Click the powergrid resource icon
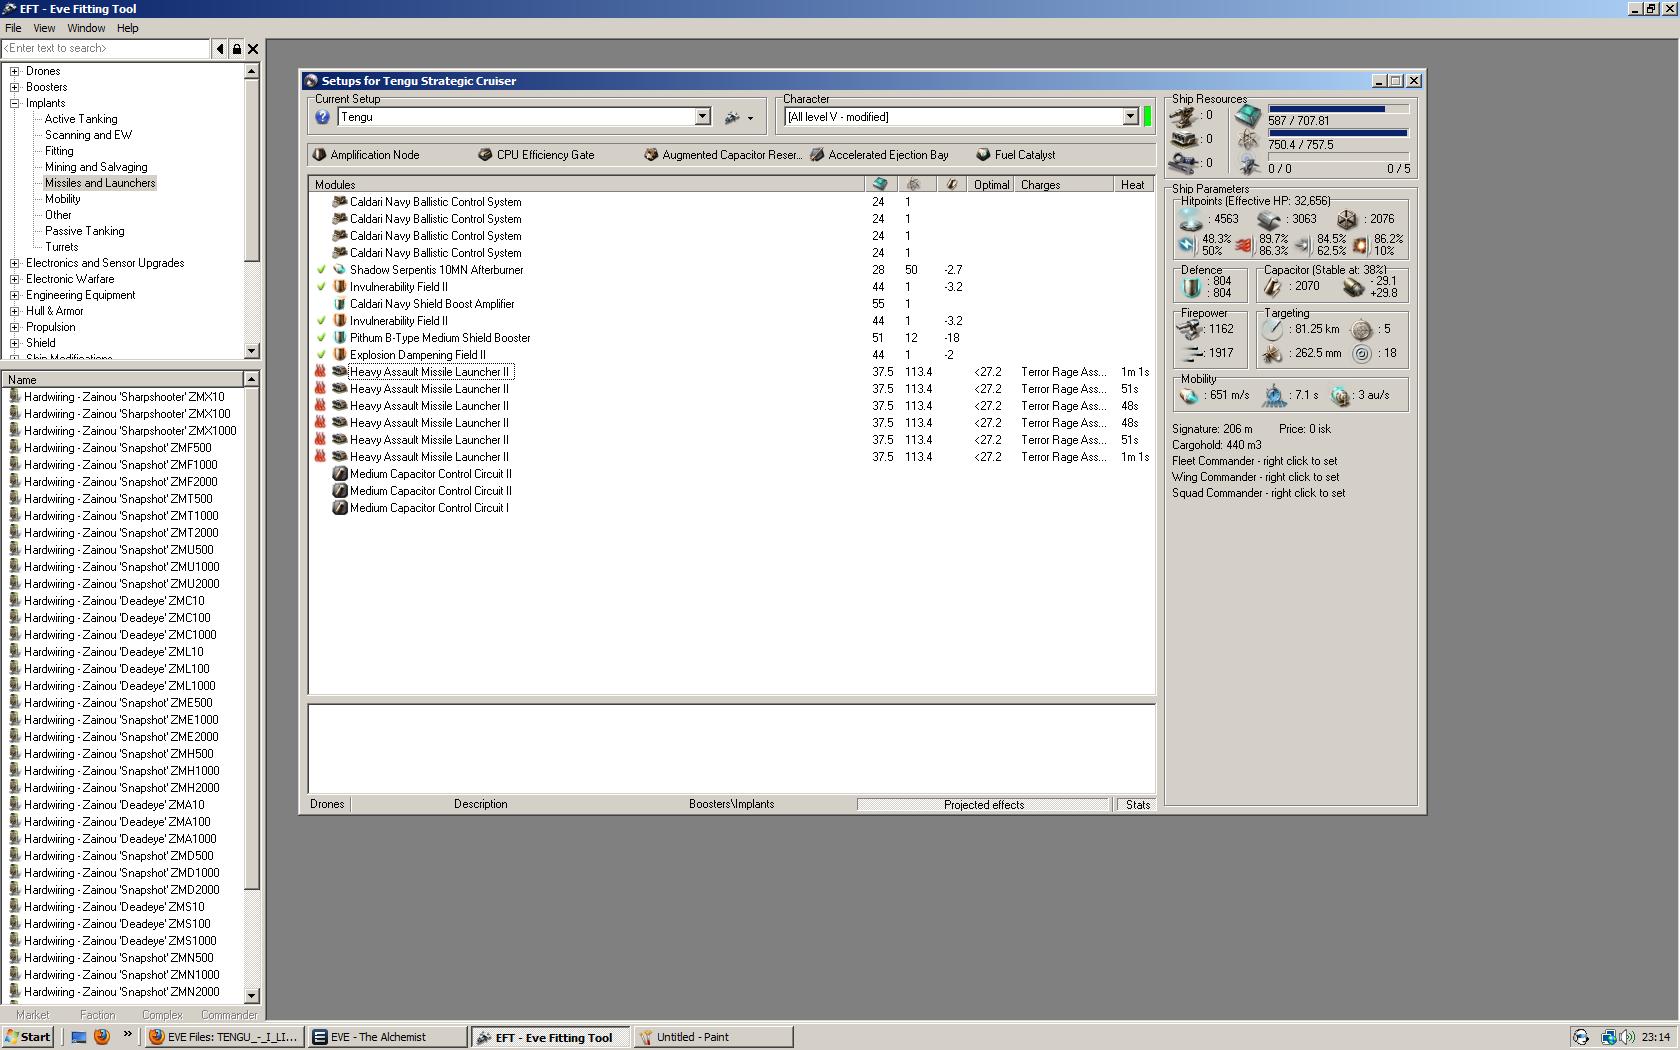 [x=1248, y=139]
